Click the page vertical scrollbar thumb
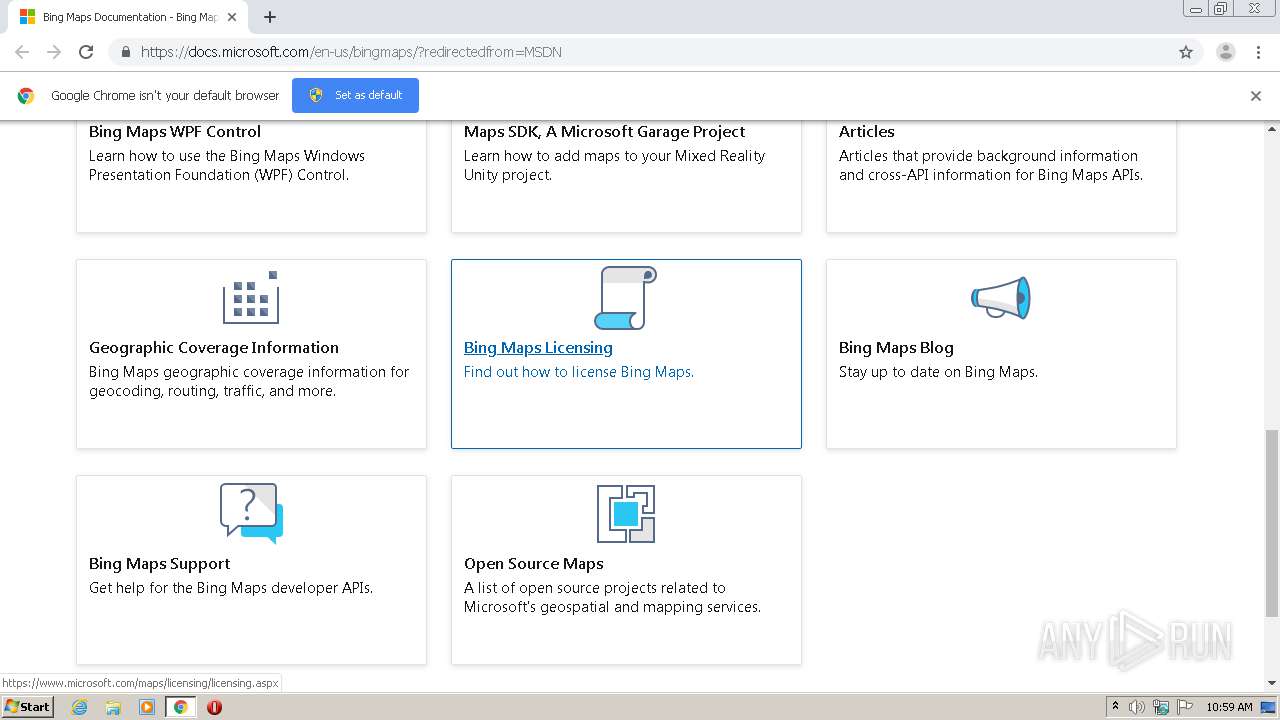Viewport: 1280px width, 720px height. click(1272, 524)
